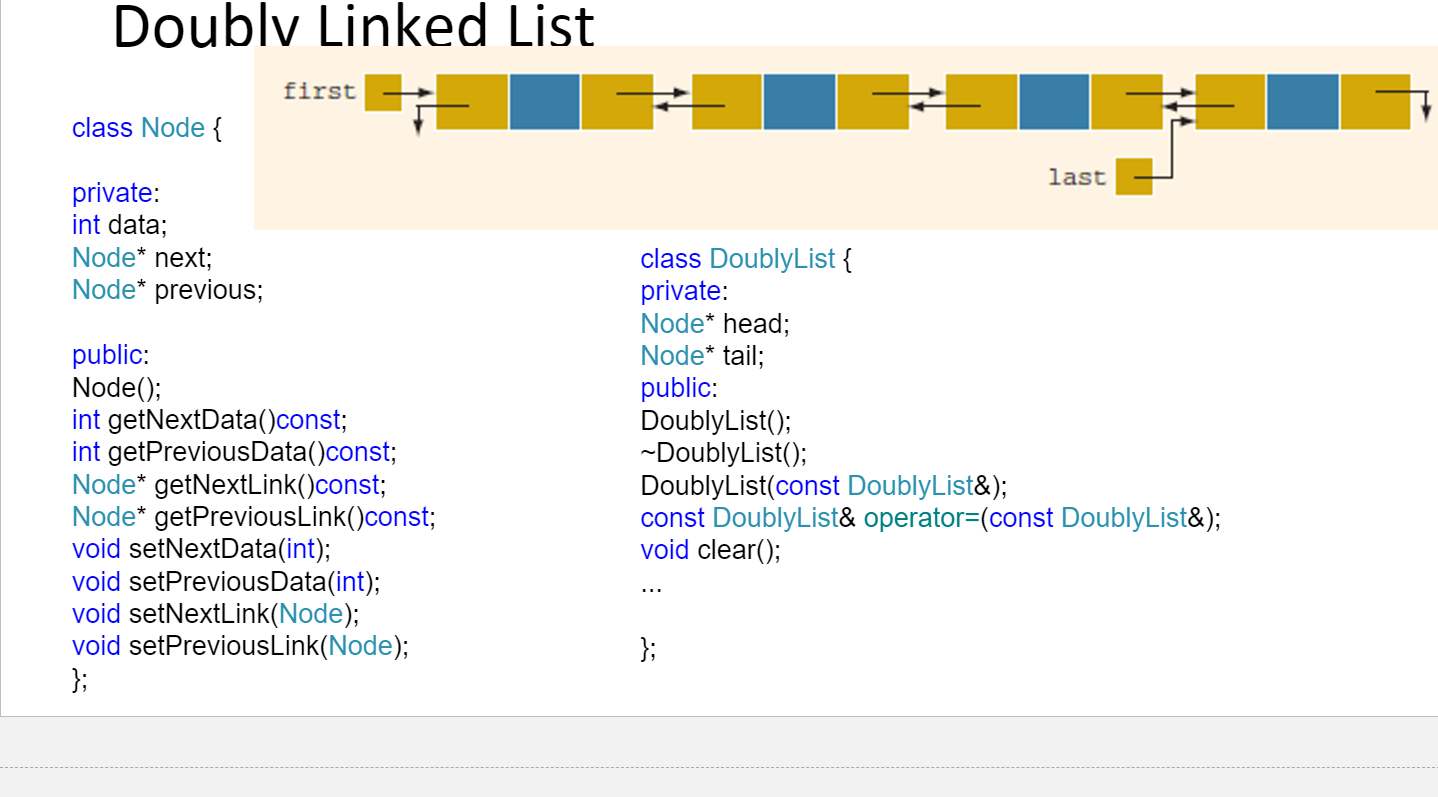Click the "int getNextData()const;" line
1438x797 pixels.
tap(210, 419)
